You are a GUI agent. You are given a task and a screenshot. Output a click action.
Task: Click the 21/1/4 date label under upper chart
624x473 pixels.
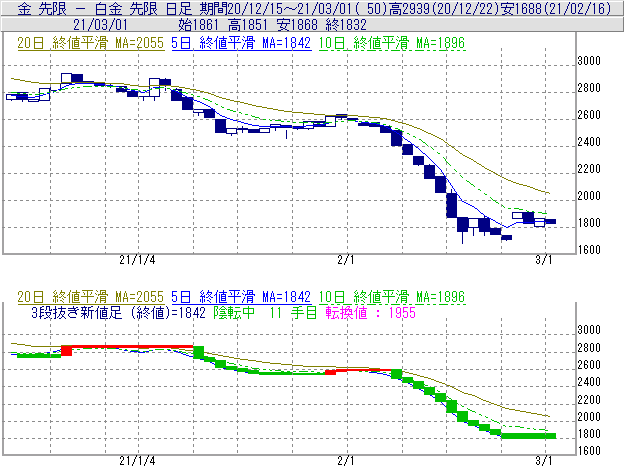[x=137, y=260]
